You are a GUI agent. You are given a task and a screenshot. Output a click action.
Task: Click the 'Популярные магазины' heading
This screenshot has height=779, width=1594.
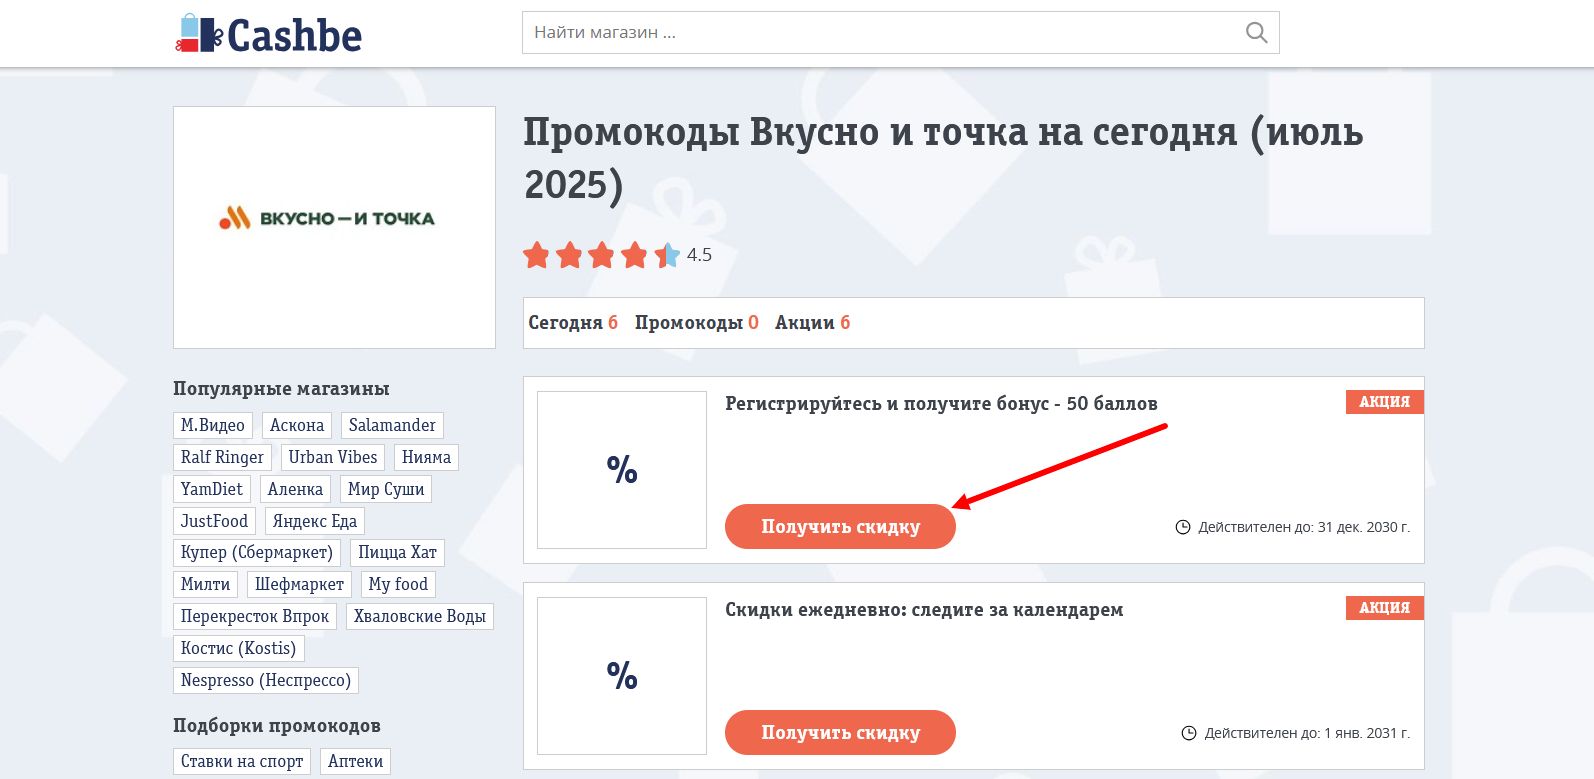pyautogui.click(x=281, y=388)
